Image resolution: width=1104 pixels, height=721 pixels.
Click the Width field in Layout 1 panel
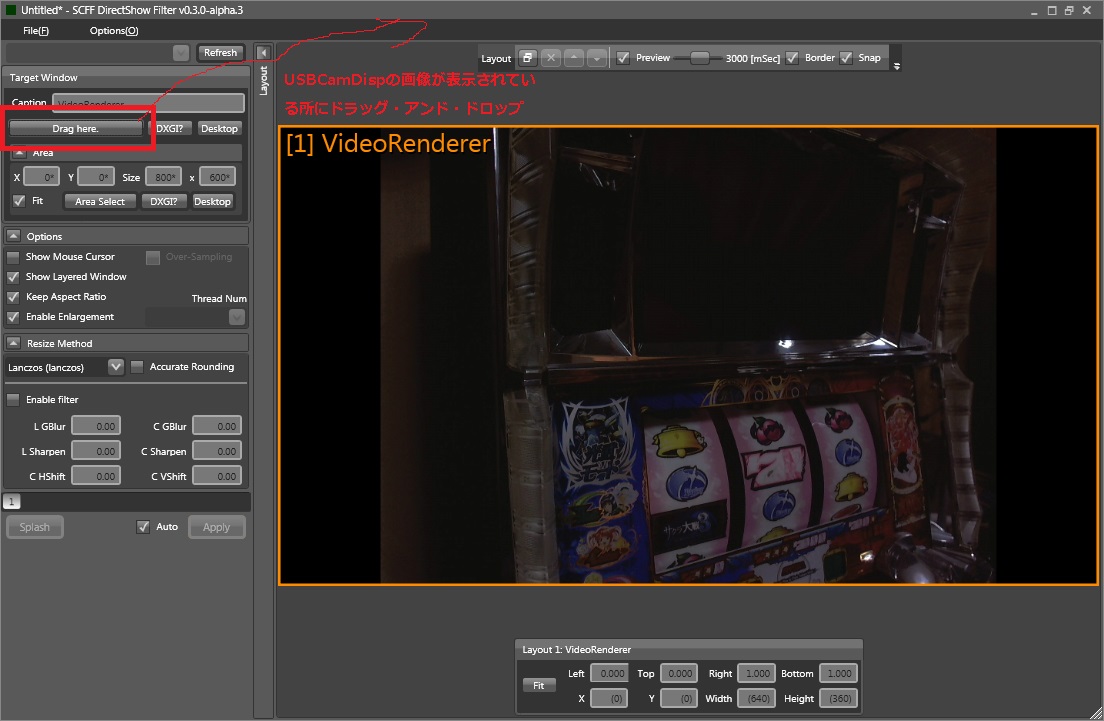click(x=756, y=698)
